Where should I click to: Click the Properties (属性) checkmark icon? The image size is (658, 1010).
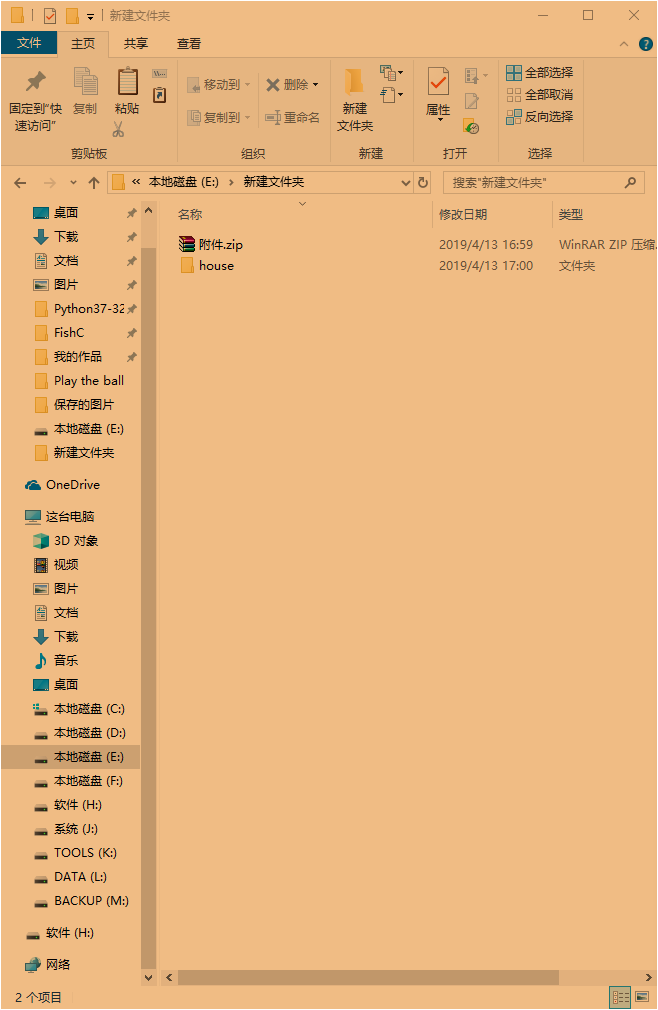point(438,82)
